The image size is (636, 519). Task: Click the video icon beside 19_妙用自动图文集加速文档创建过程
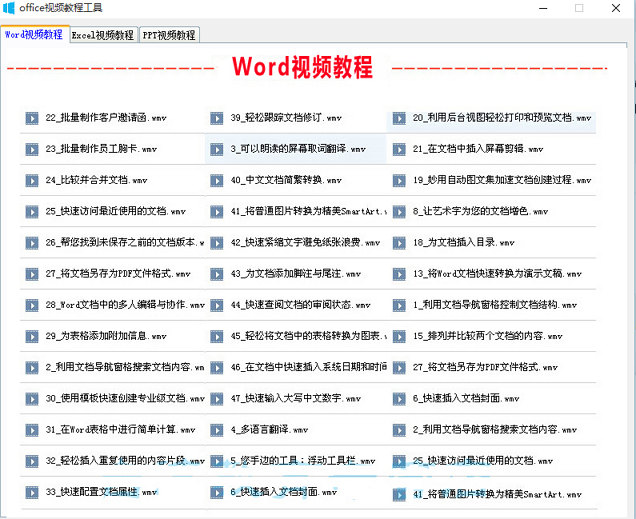pos(399,180)
